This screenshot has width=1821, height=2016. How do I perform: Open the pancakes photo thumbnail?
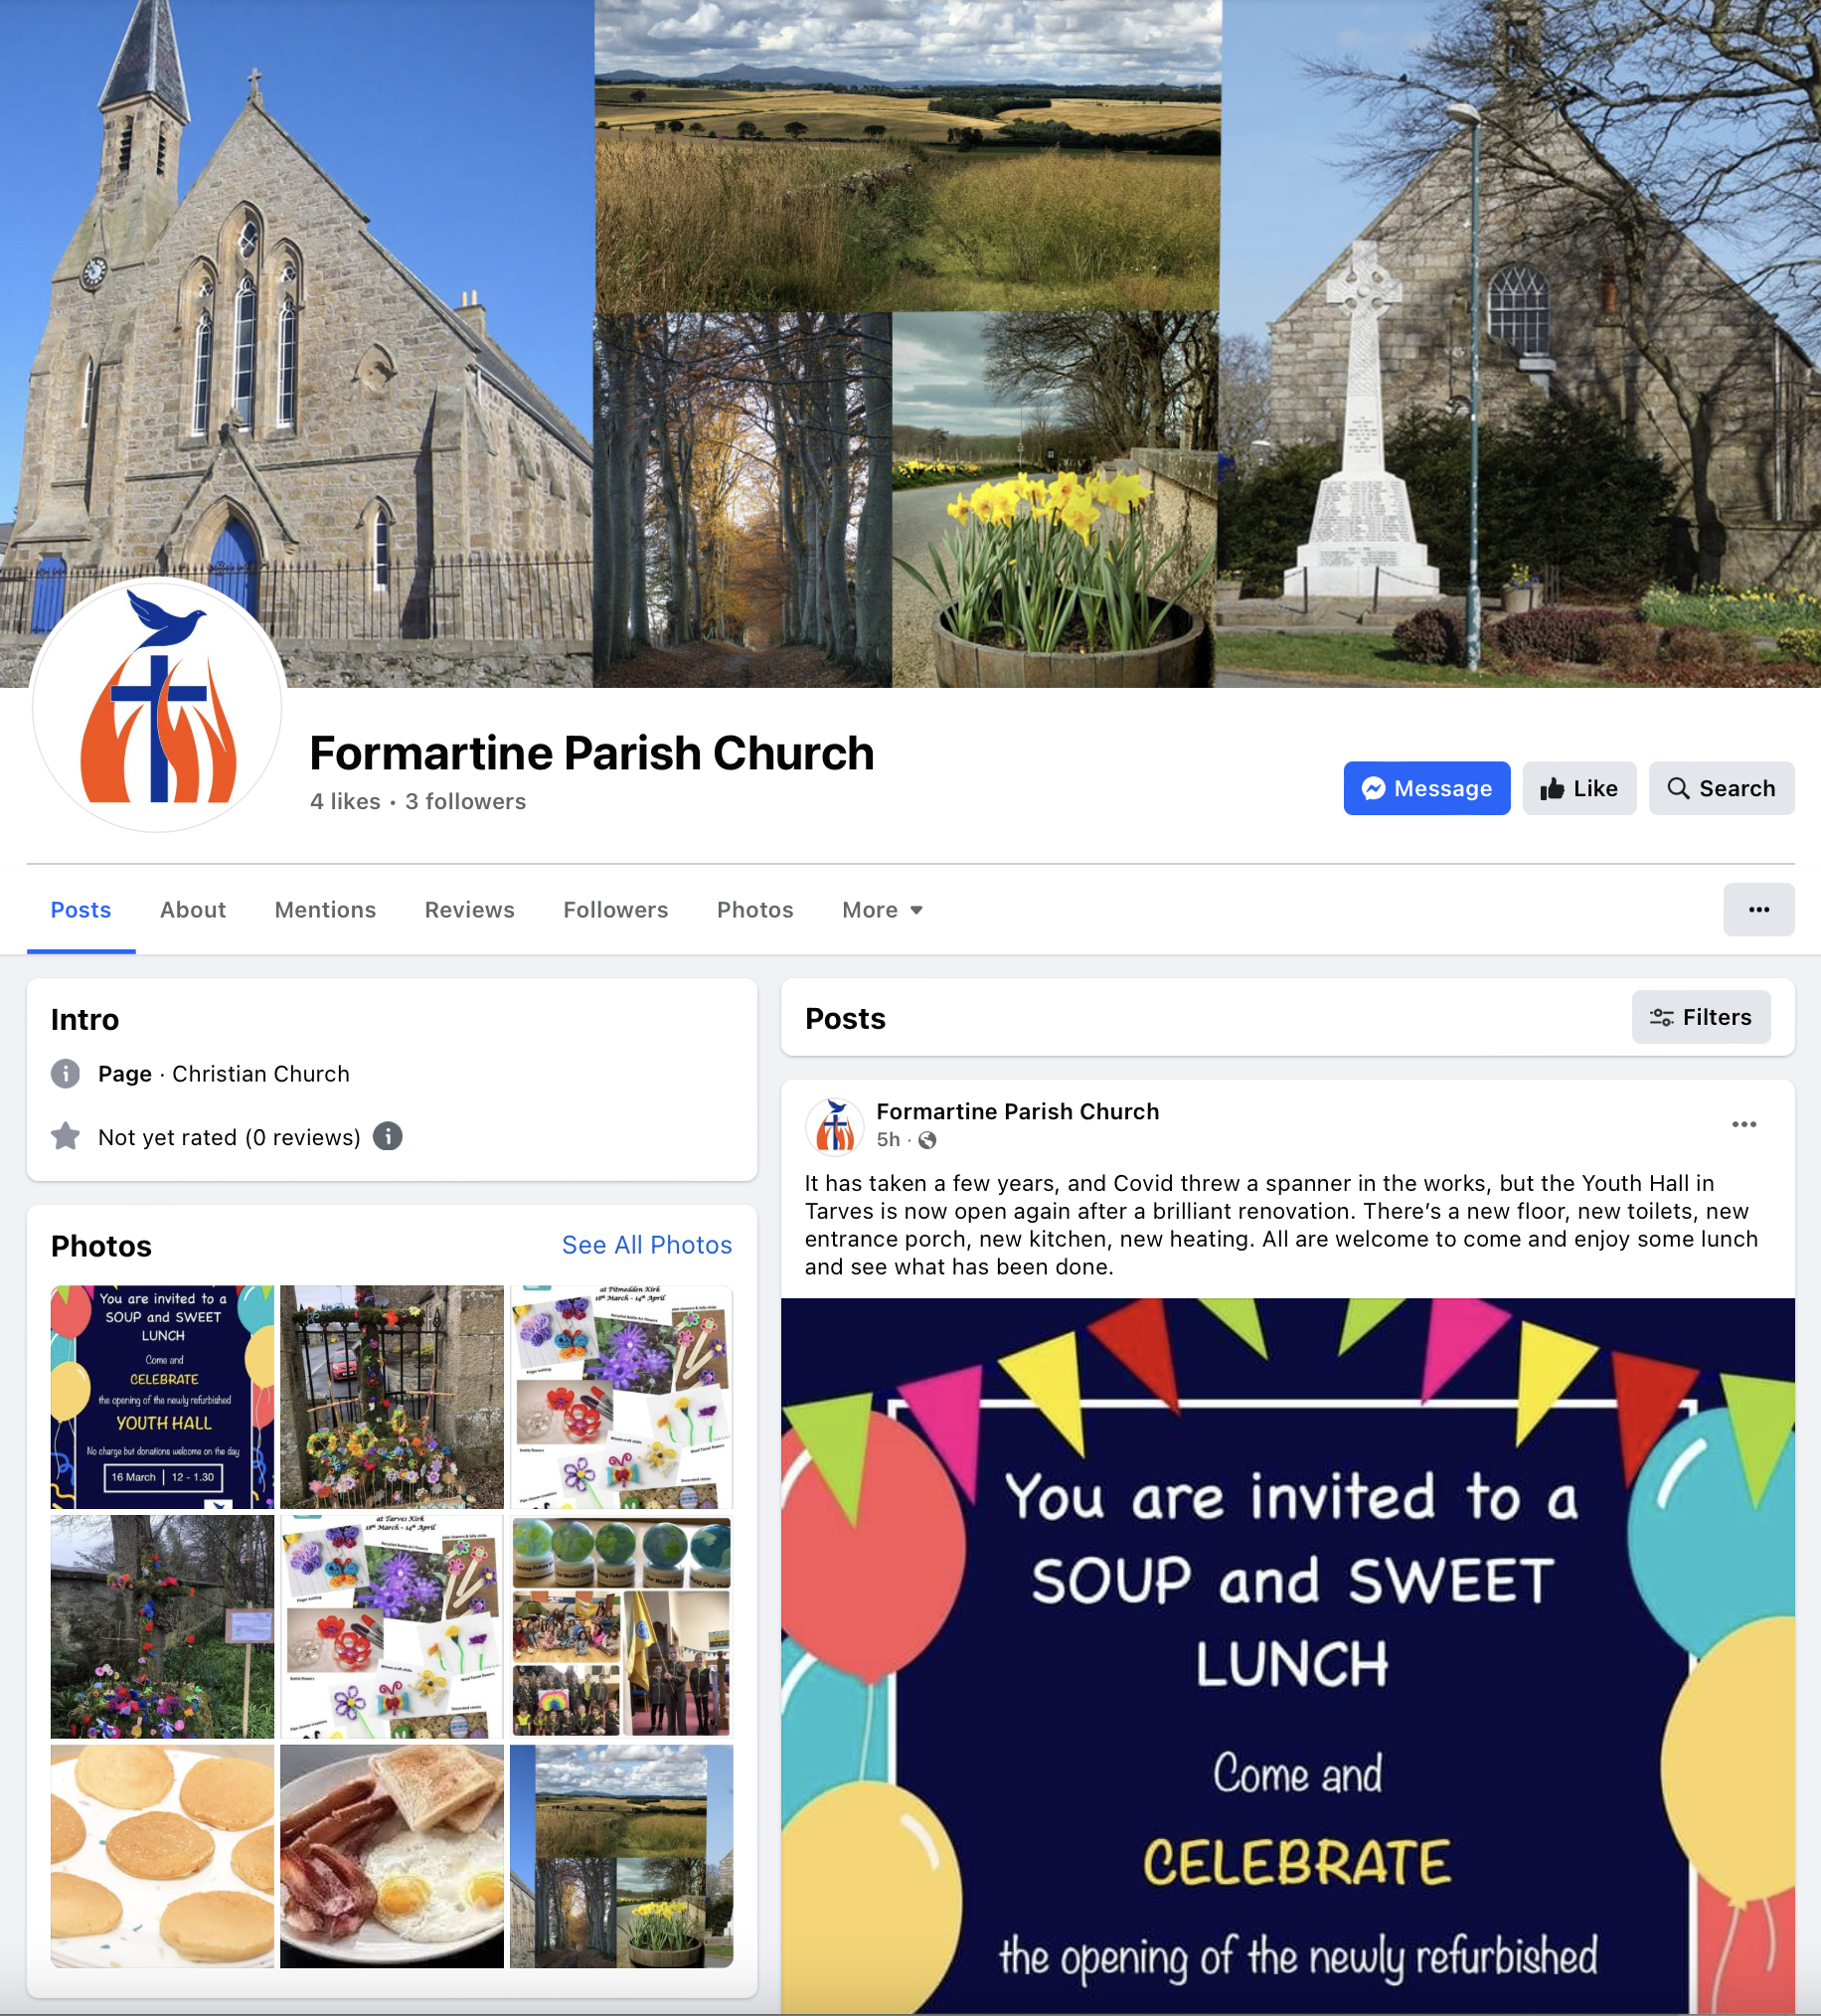[x=162, y=1856]
